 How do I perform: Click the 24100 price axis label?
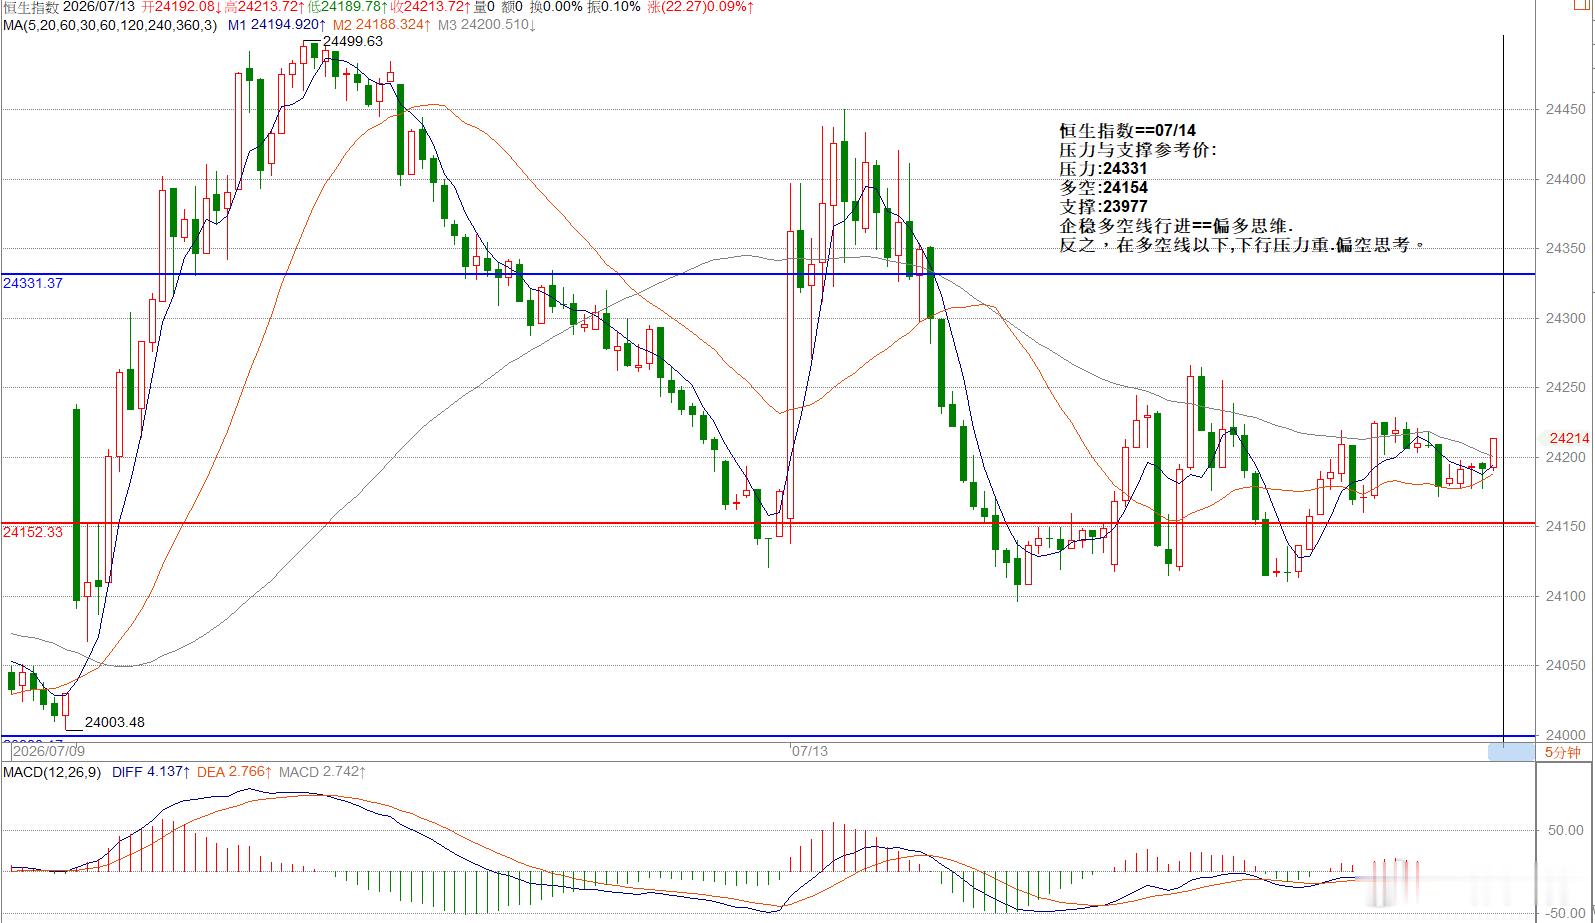tap(1565, 596)
